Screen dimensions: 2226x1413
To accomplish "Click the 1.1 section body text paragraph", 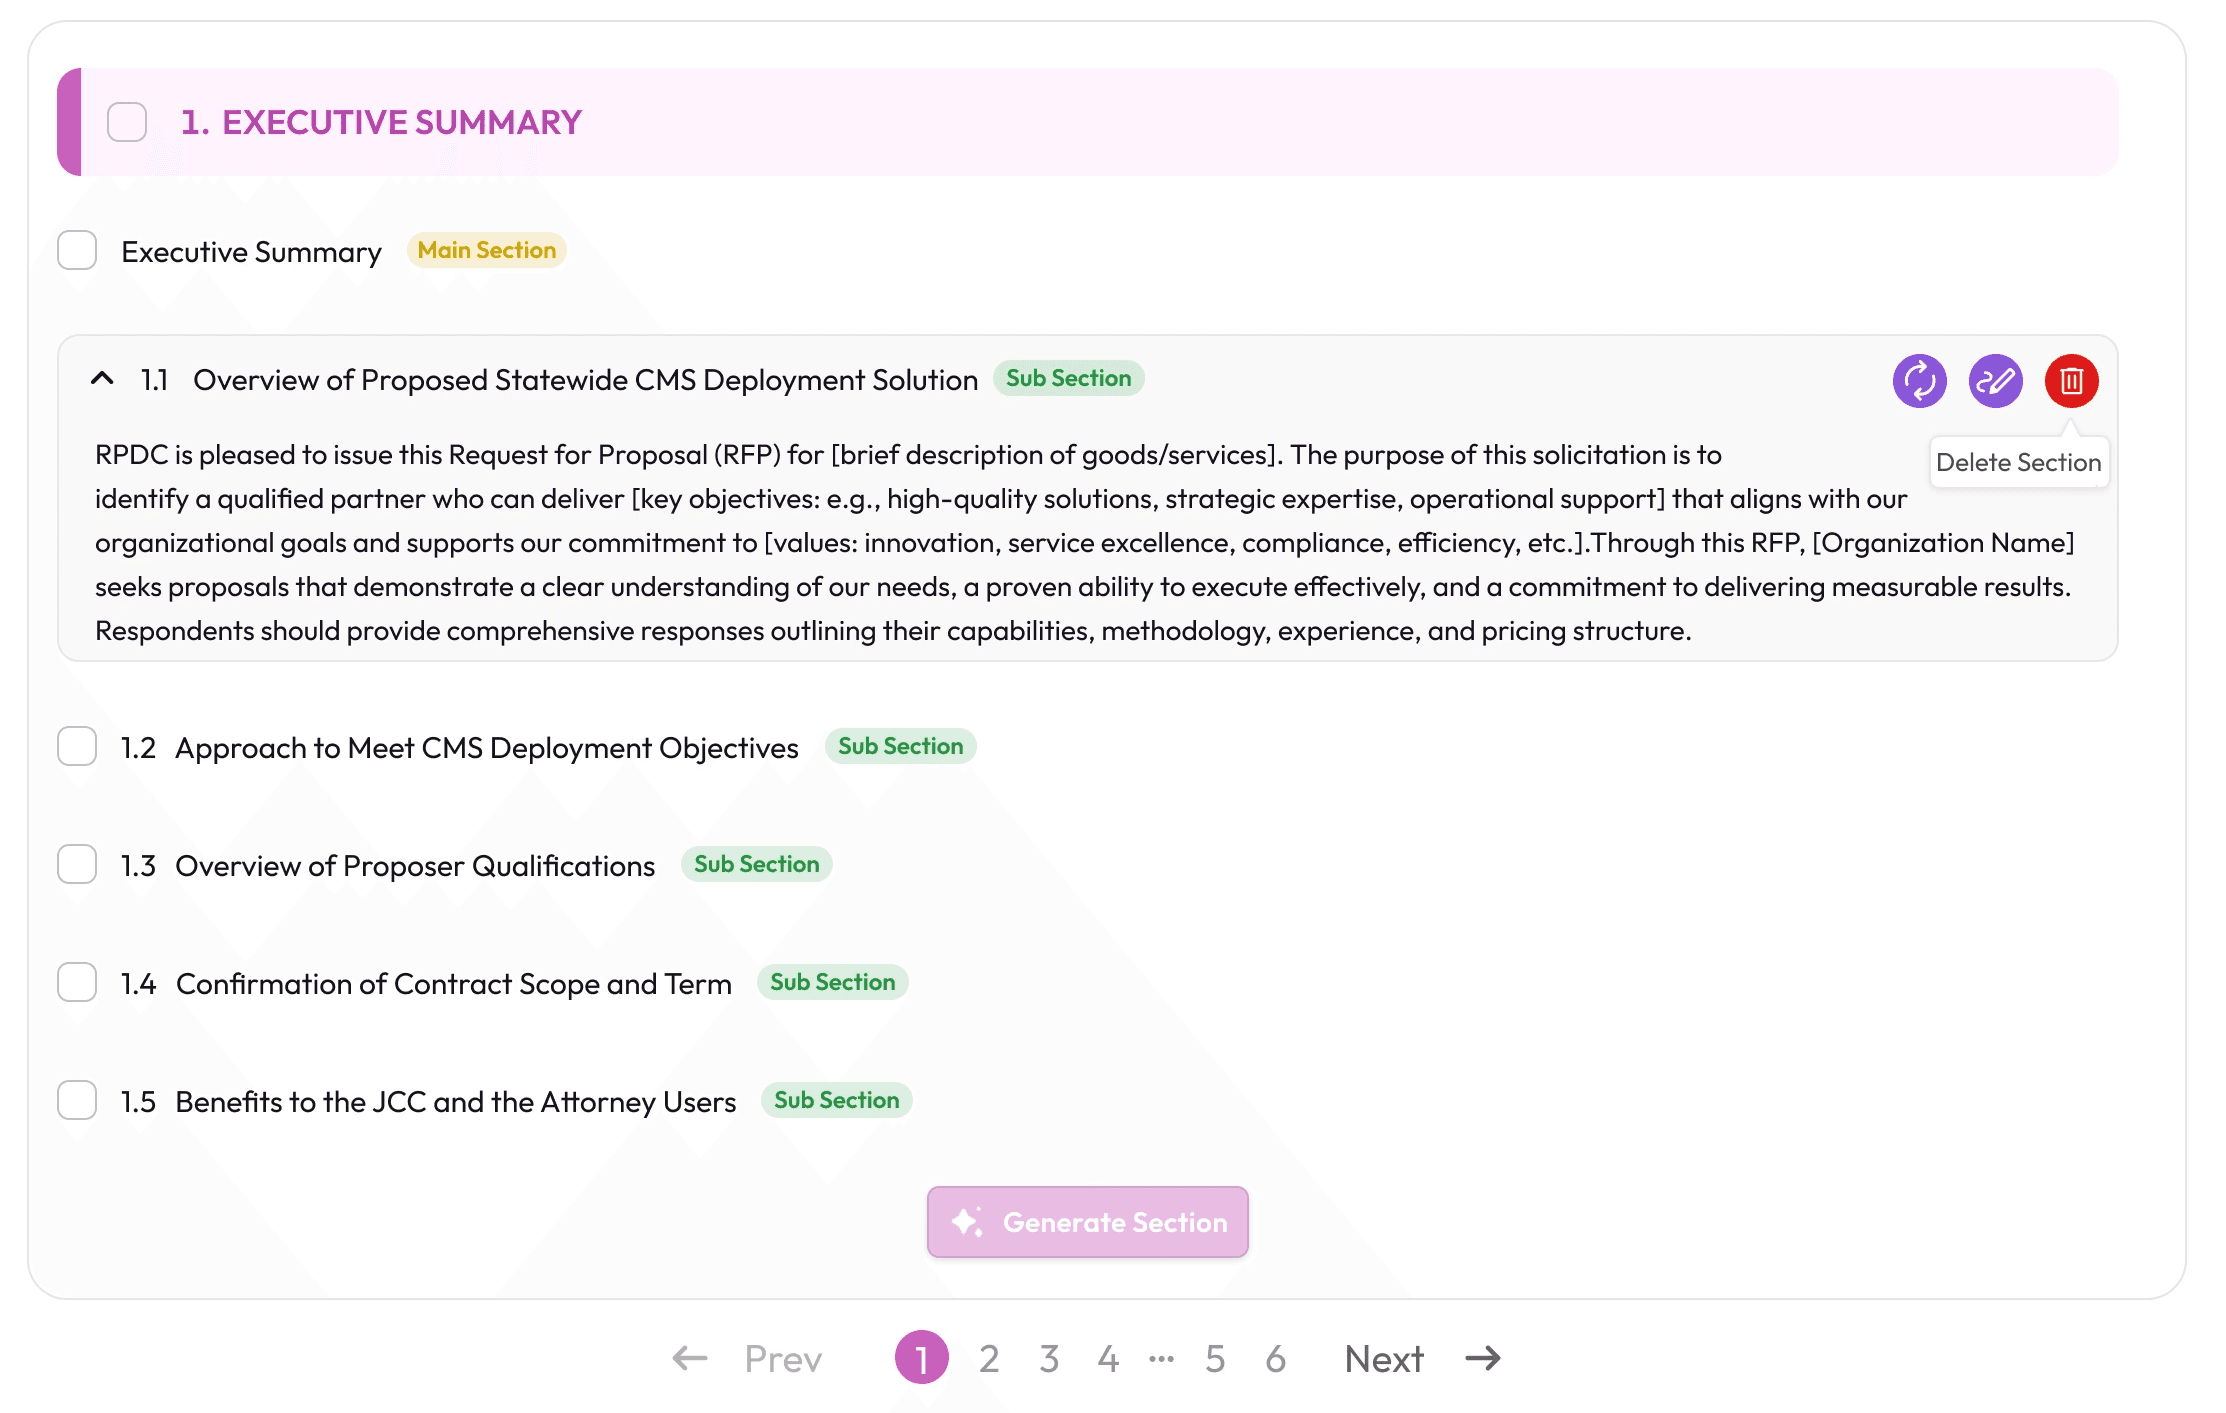I will (x=1000, y=543).
